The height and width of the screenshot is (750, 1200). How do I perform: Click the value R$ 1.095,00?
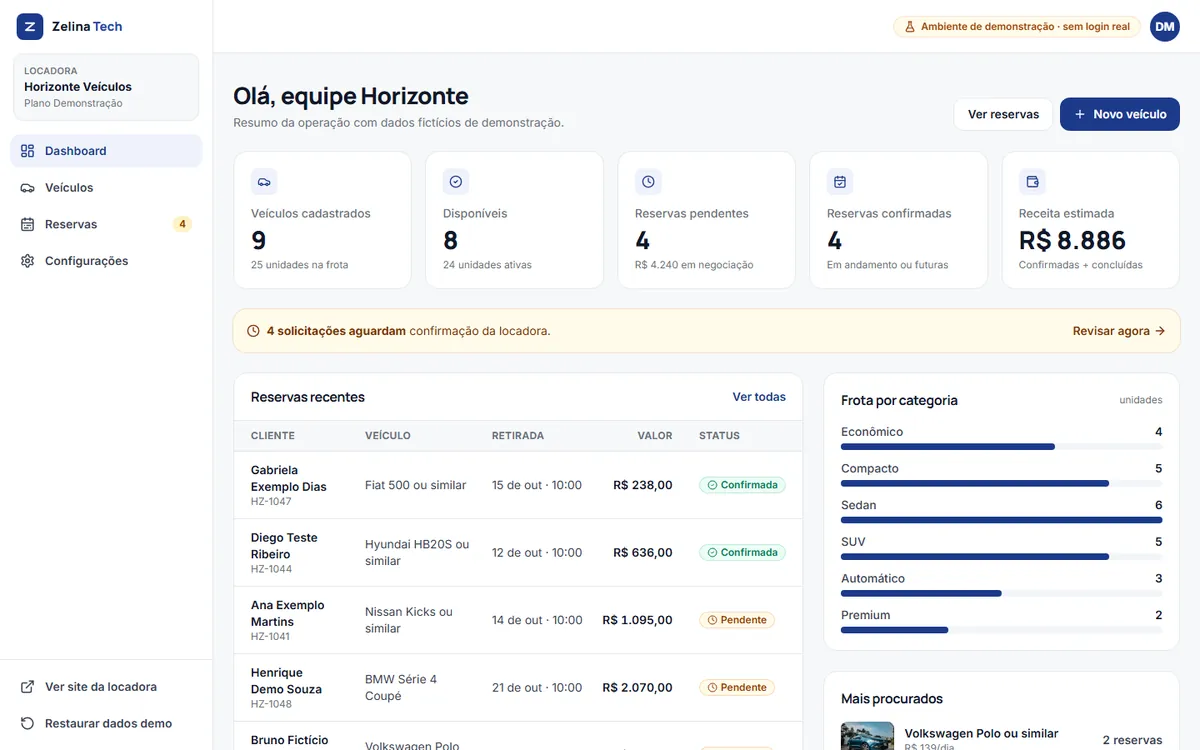(x=638, y=620)
